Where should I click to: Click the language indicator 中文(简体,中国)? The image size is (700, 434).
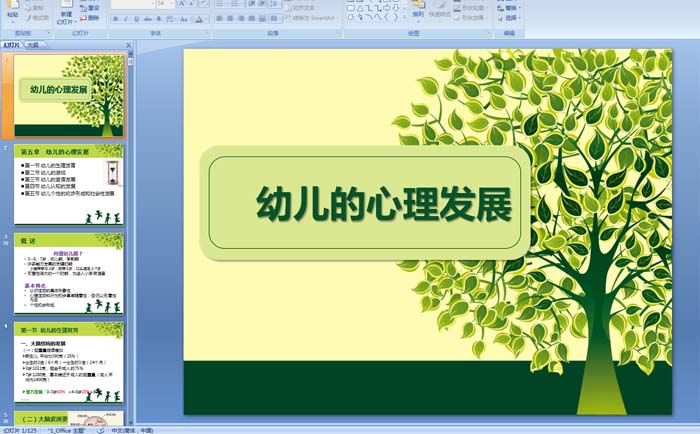coord(132,430)
